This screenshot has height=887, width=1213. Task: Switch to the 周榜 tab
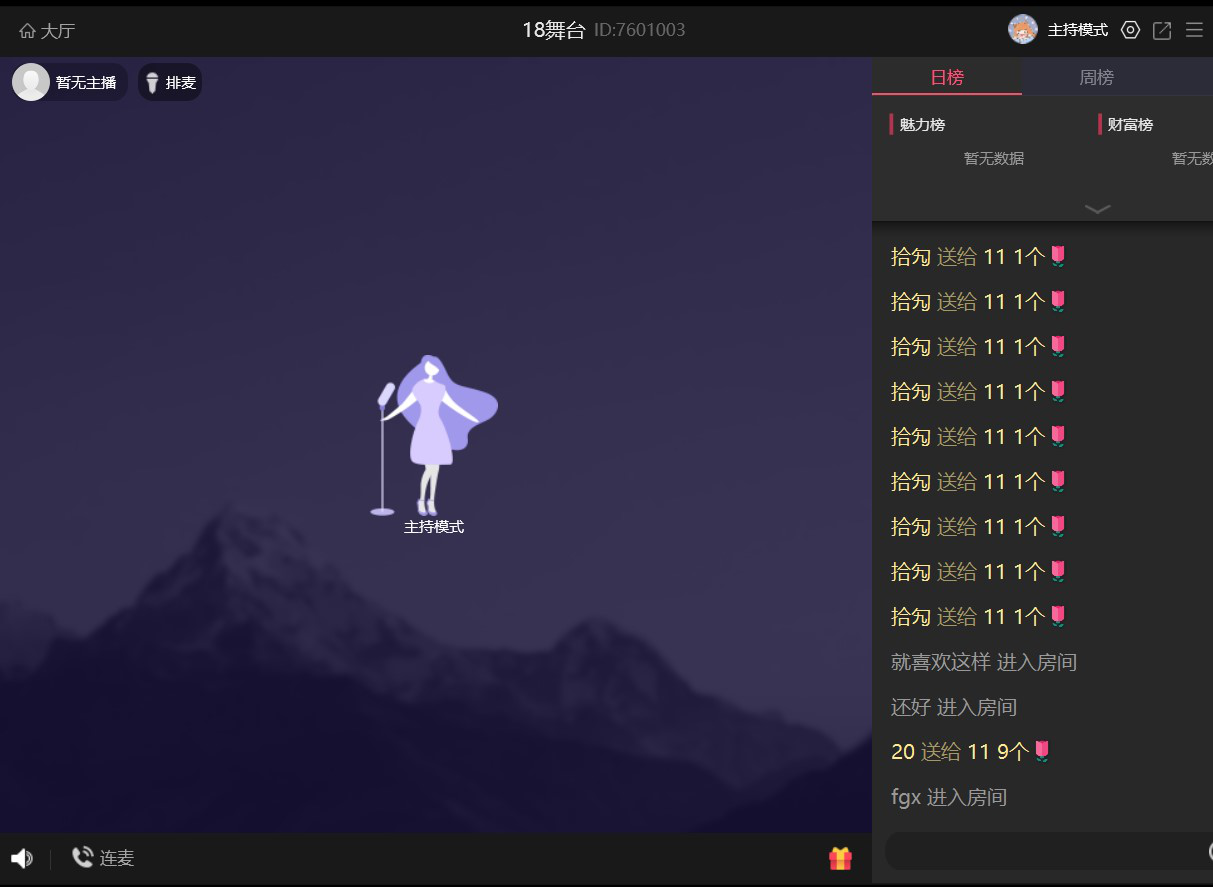1096,77
